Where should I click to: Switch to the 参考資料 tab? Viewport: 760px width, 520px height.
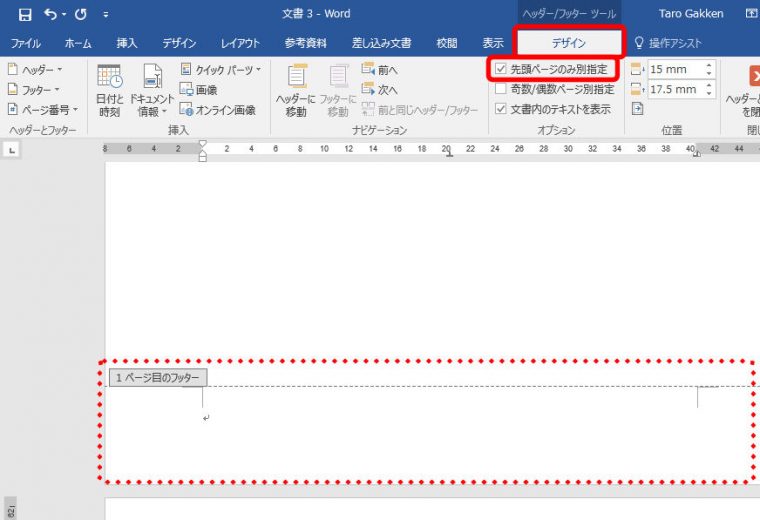(305, 43)
